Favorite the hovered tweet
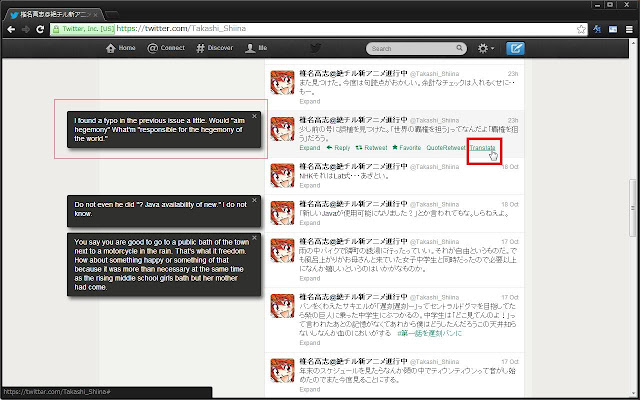Viewport: 640px width, 400px height. (407, 148)
